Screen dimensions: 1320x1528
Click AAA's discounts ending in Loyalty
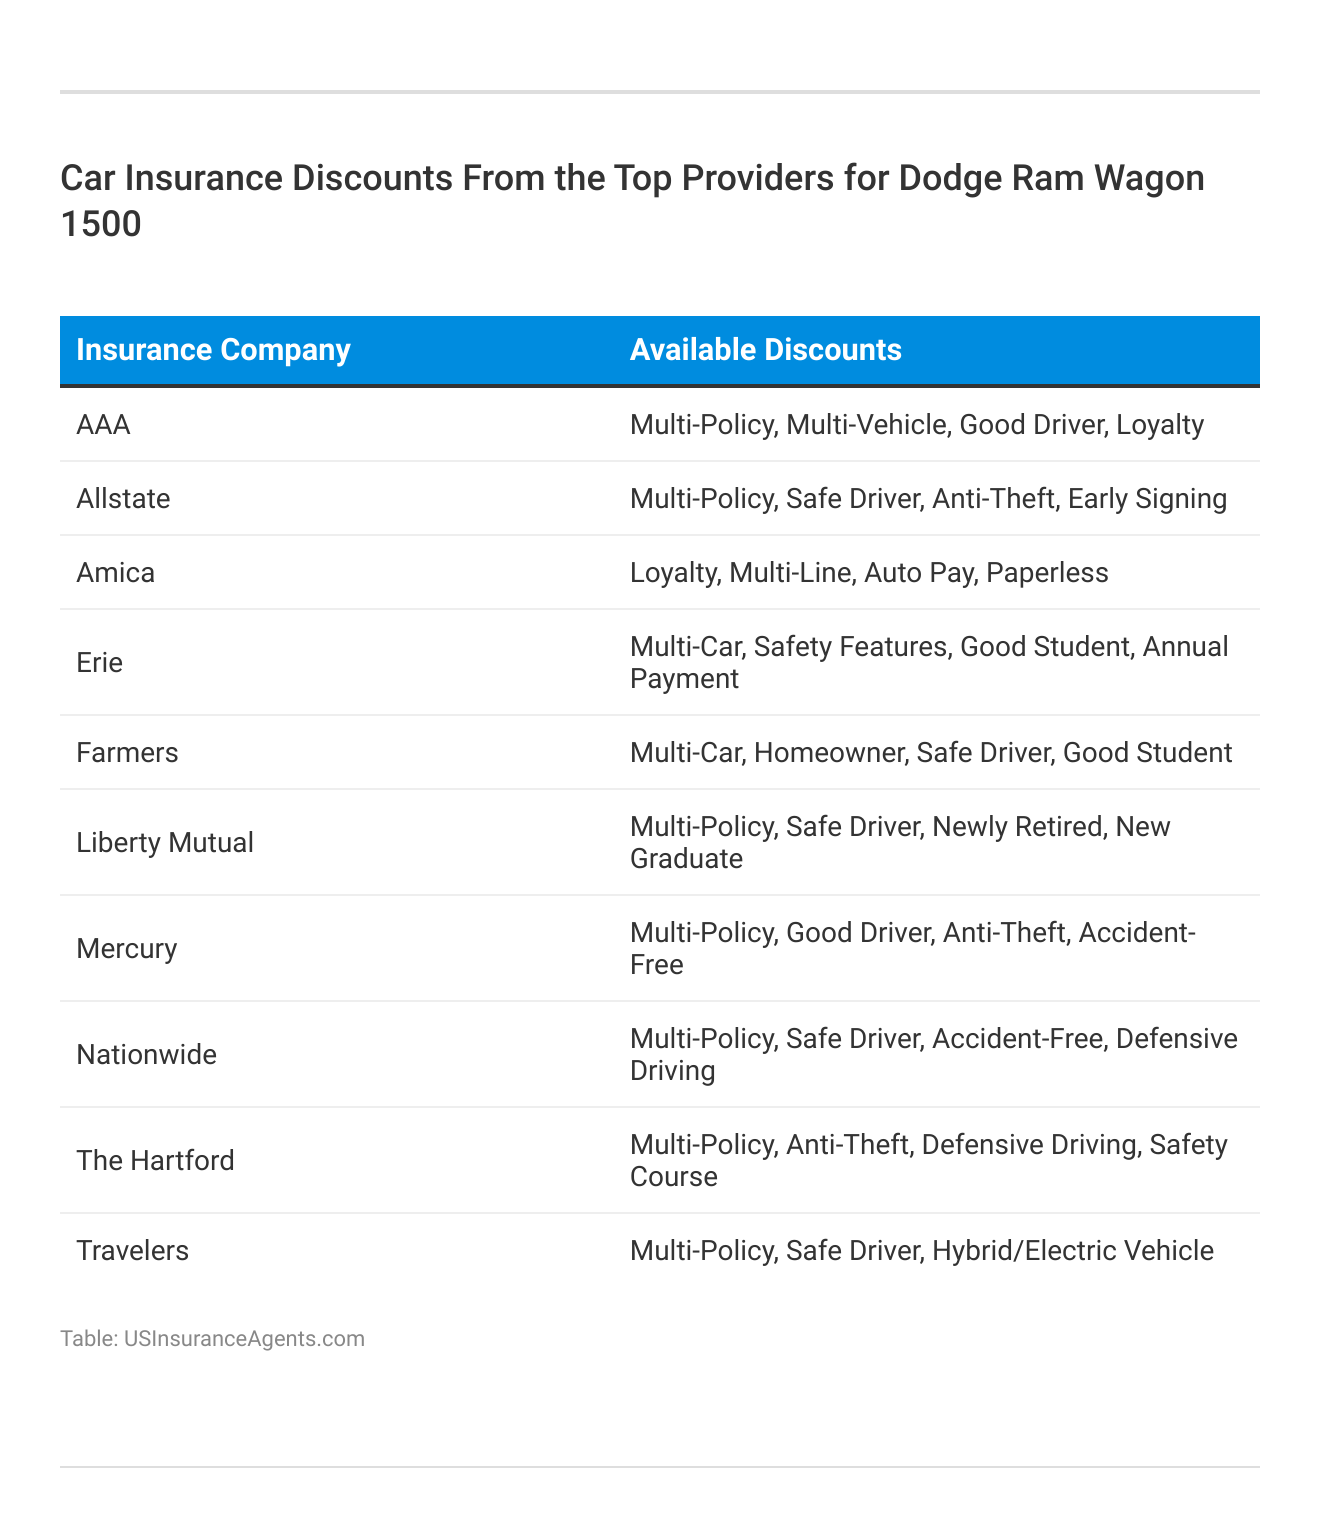(x=916, y=425)
